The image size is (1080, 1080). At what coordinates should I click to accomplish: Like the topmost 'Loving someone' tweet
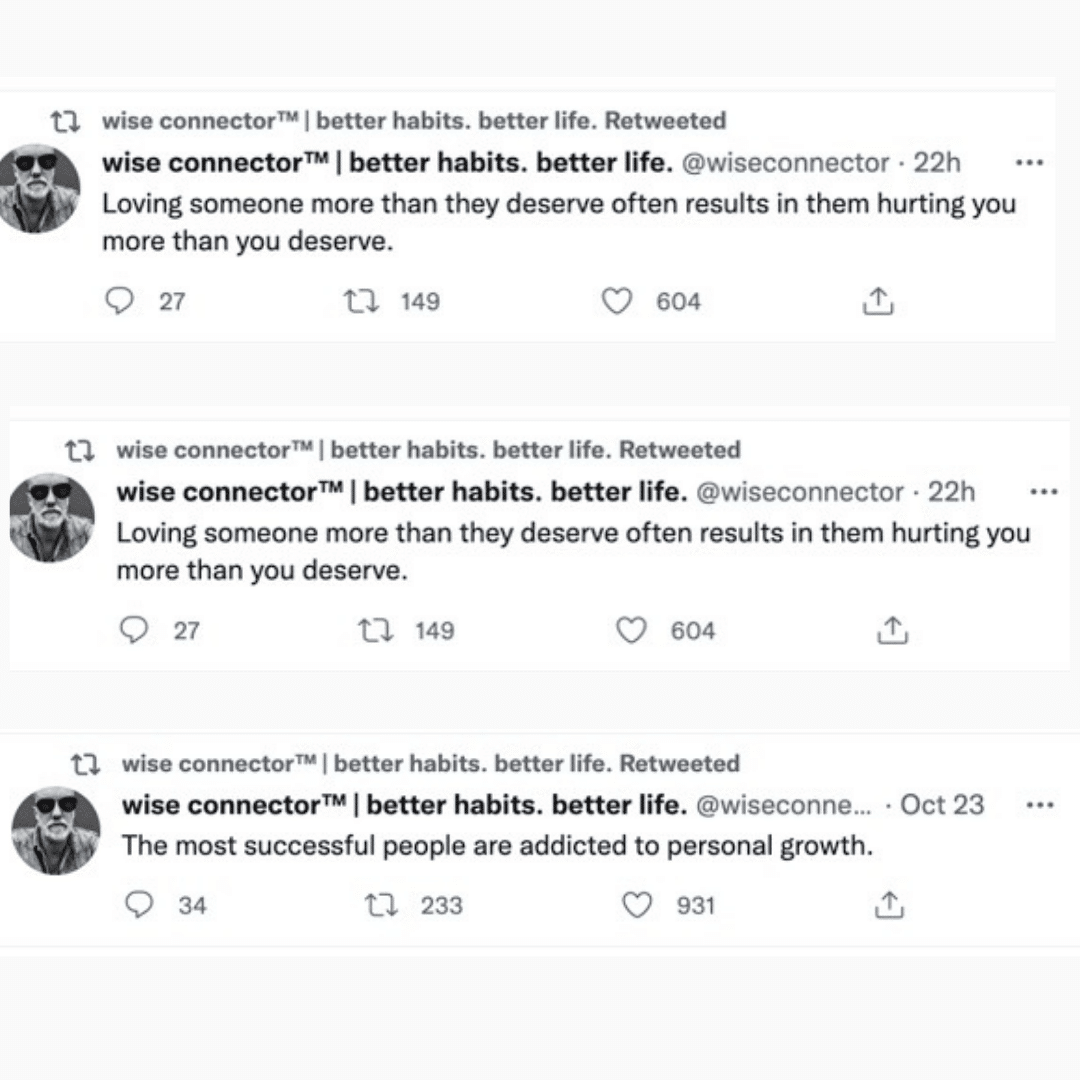click(x=619, y=301)
